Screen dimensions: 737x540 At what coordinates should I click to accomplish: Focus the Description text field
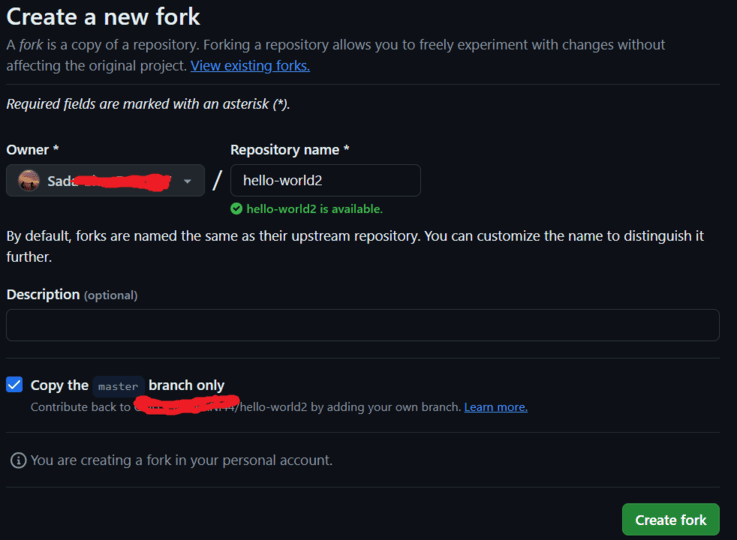click(362, 325)
